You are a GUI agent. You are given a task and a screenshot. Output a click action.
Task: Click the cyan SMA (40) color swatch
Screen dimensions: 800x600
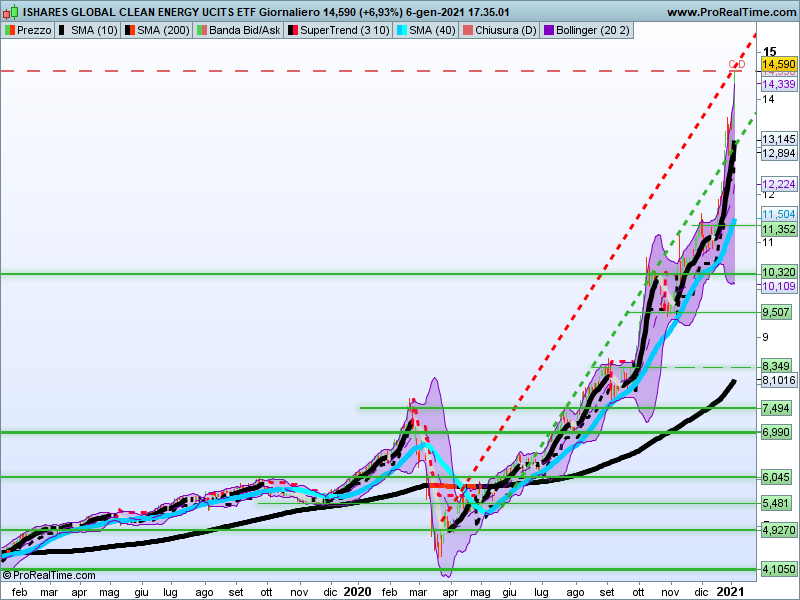(402, 31)
